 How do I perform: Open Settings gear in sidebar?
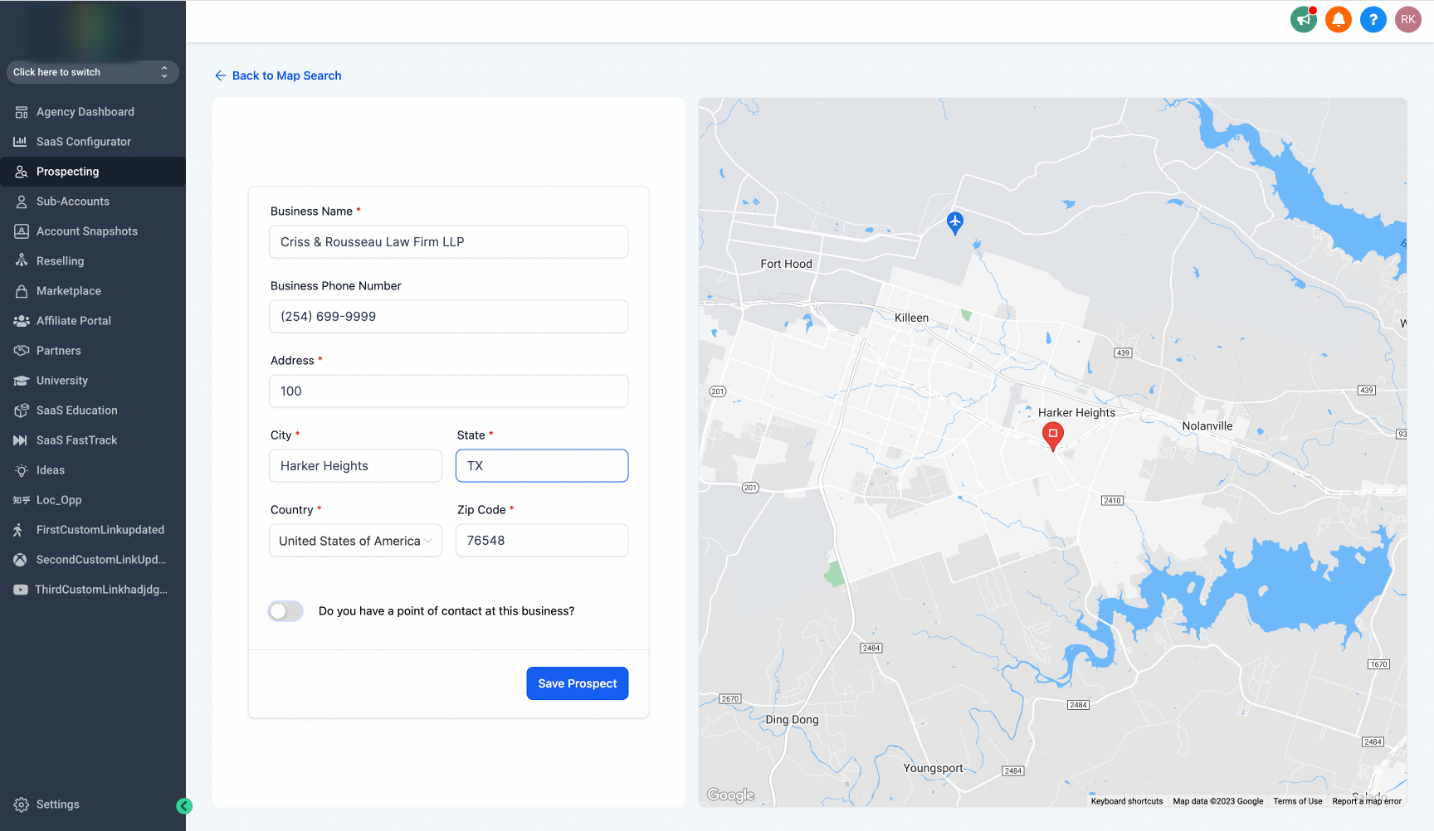tap(21, 804)
